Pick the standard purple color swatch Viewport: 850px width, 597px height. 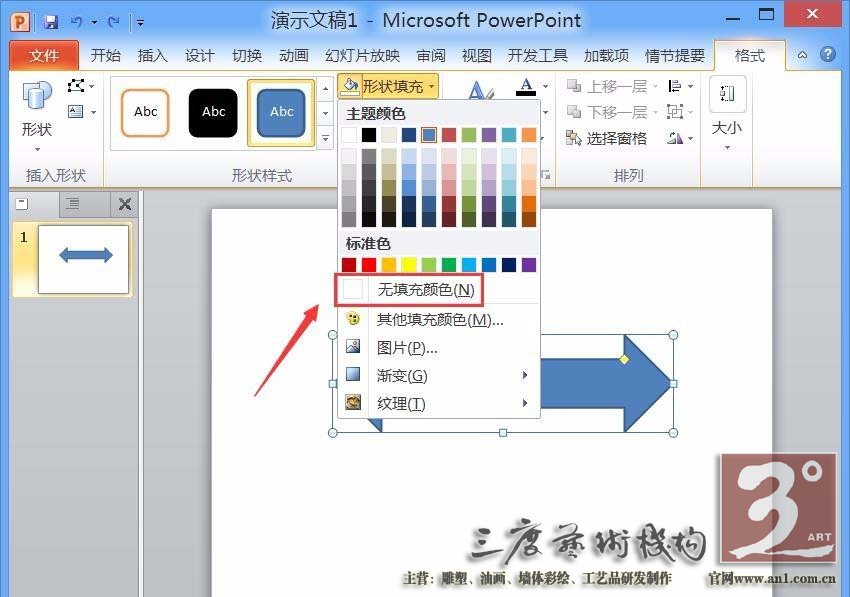[x=529, y=265]
